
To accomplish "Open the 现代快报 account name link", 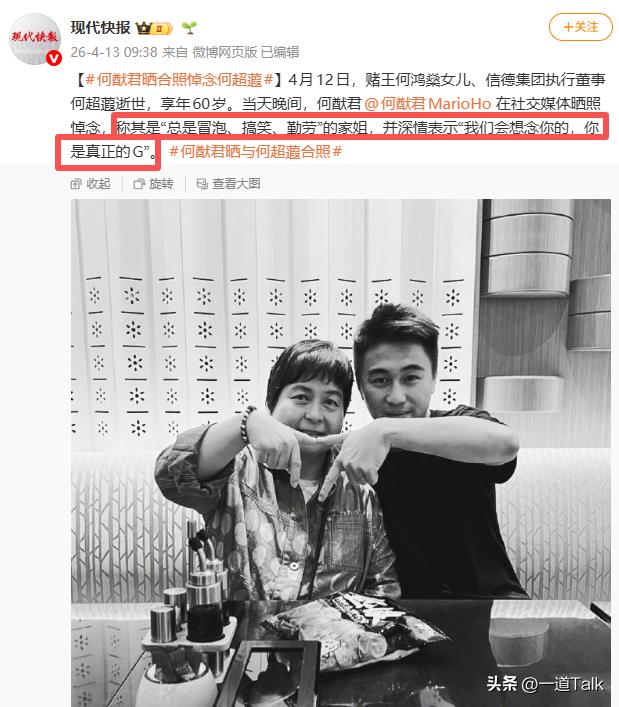I will point(101,28).
